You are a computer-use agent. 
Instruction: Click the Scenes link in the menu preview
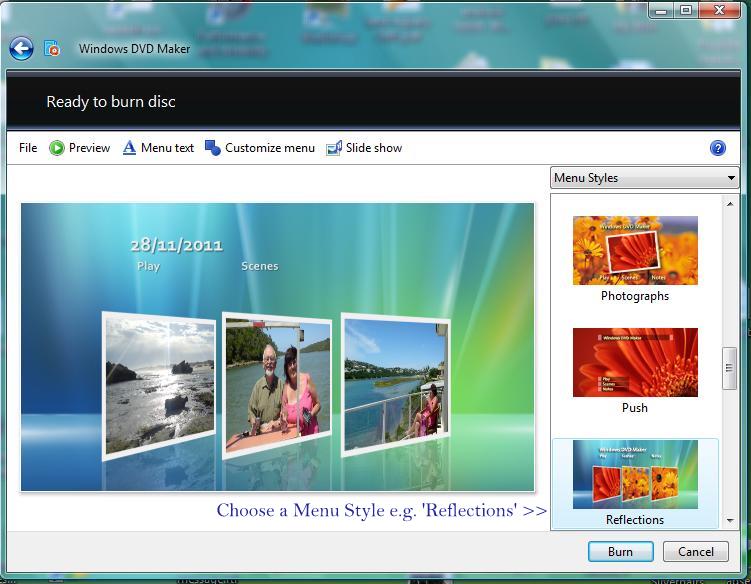pos(260,266)
